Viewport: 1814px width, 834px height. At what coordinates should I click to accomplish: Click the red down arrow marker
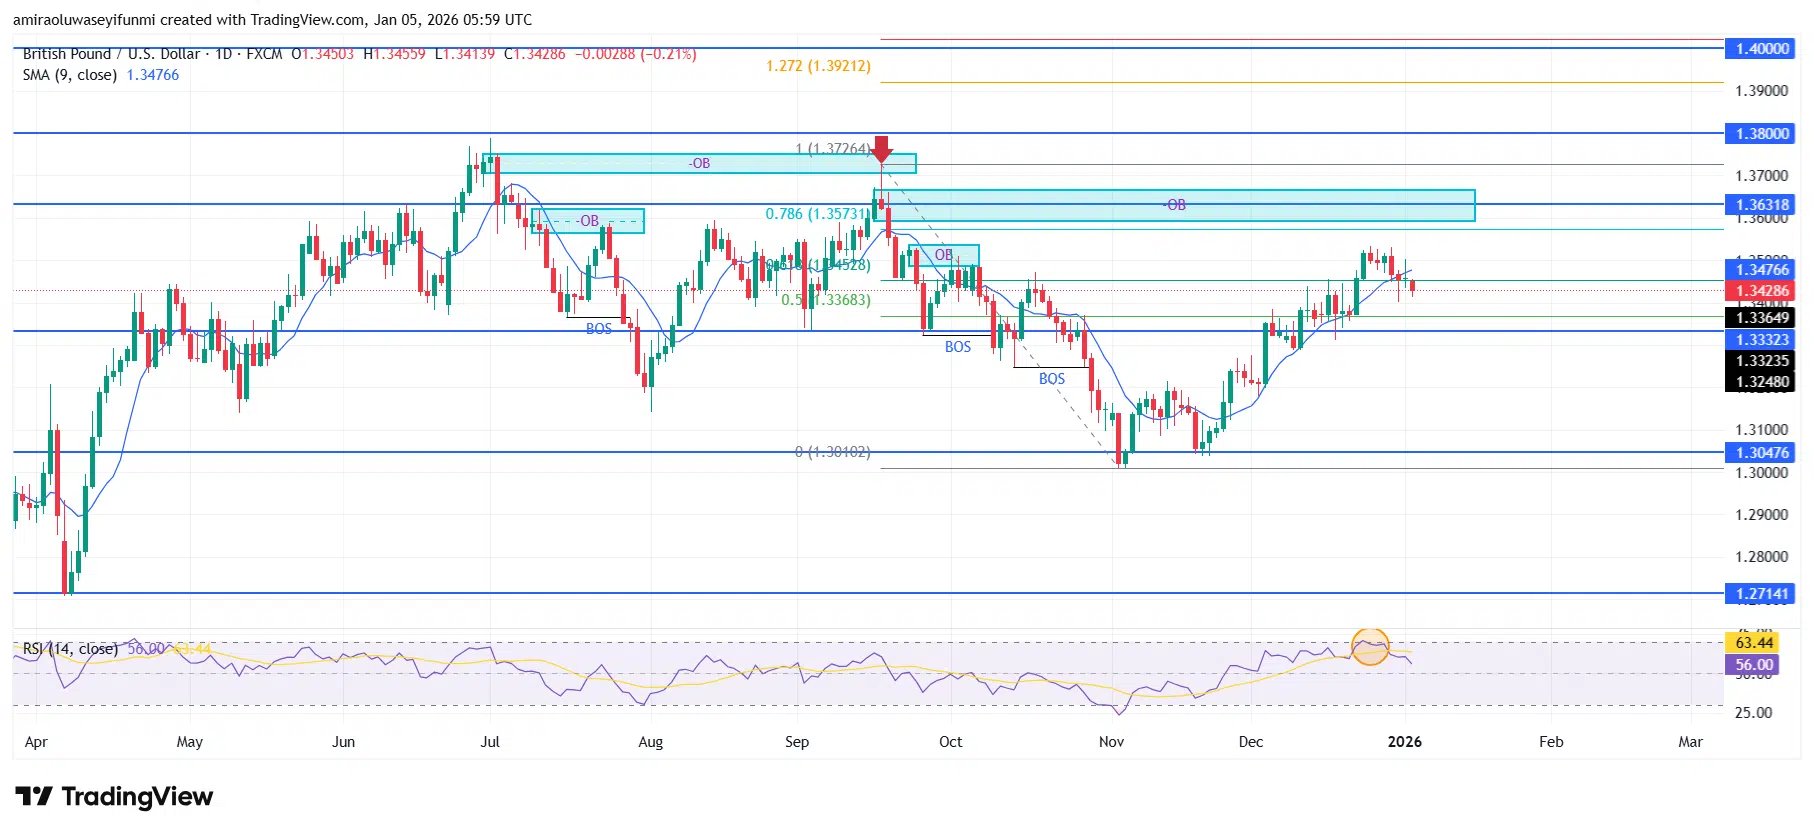(881, 149)
